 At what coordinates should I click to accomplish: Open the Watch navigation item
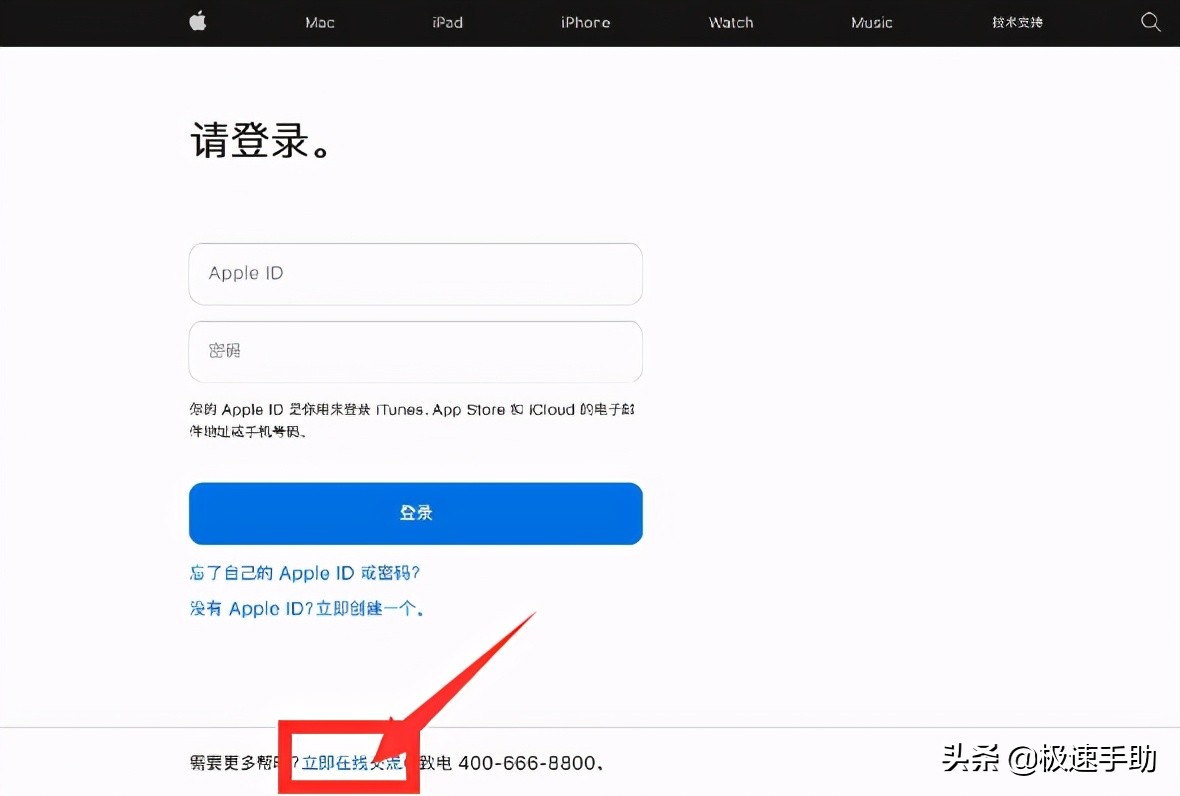(731, 23)
